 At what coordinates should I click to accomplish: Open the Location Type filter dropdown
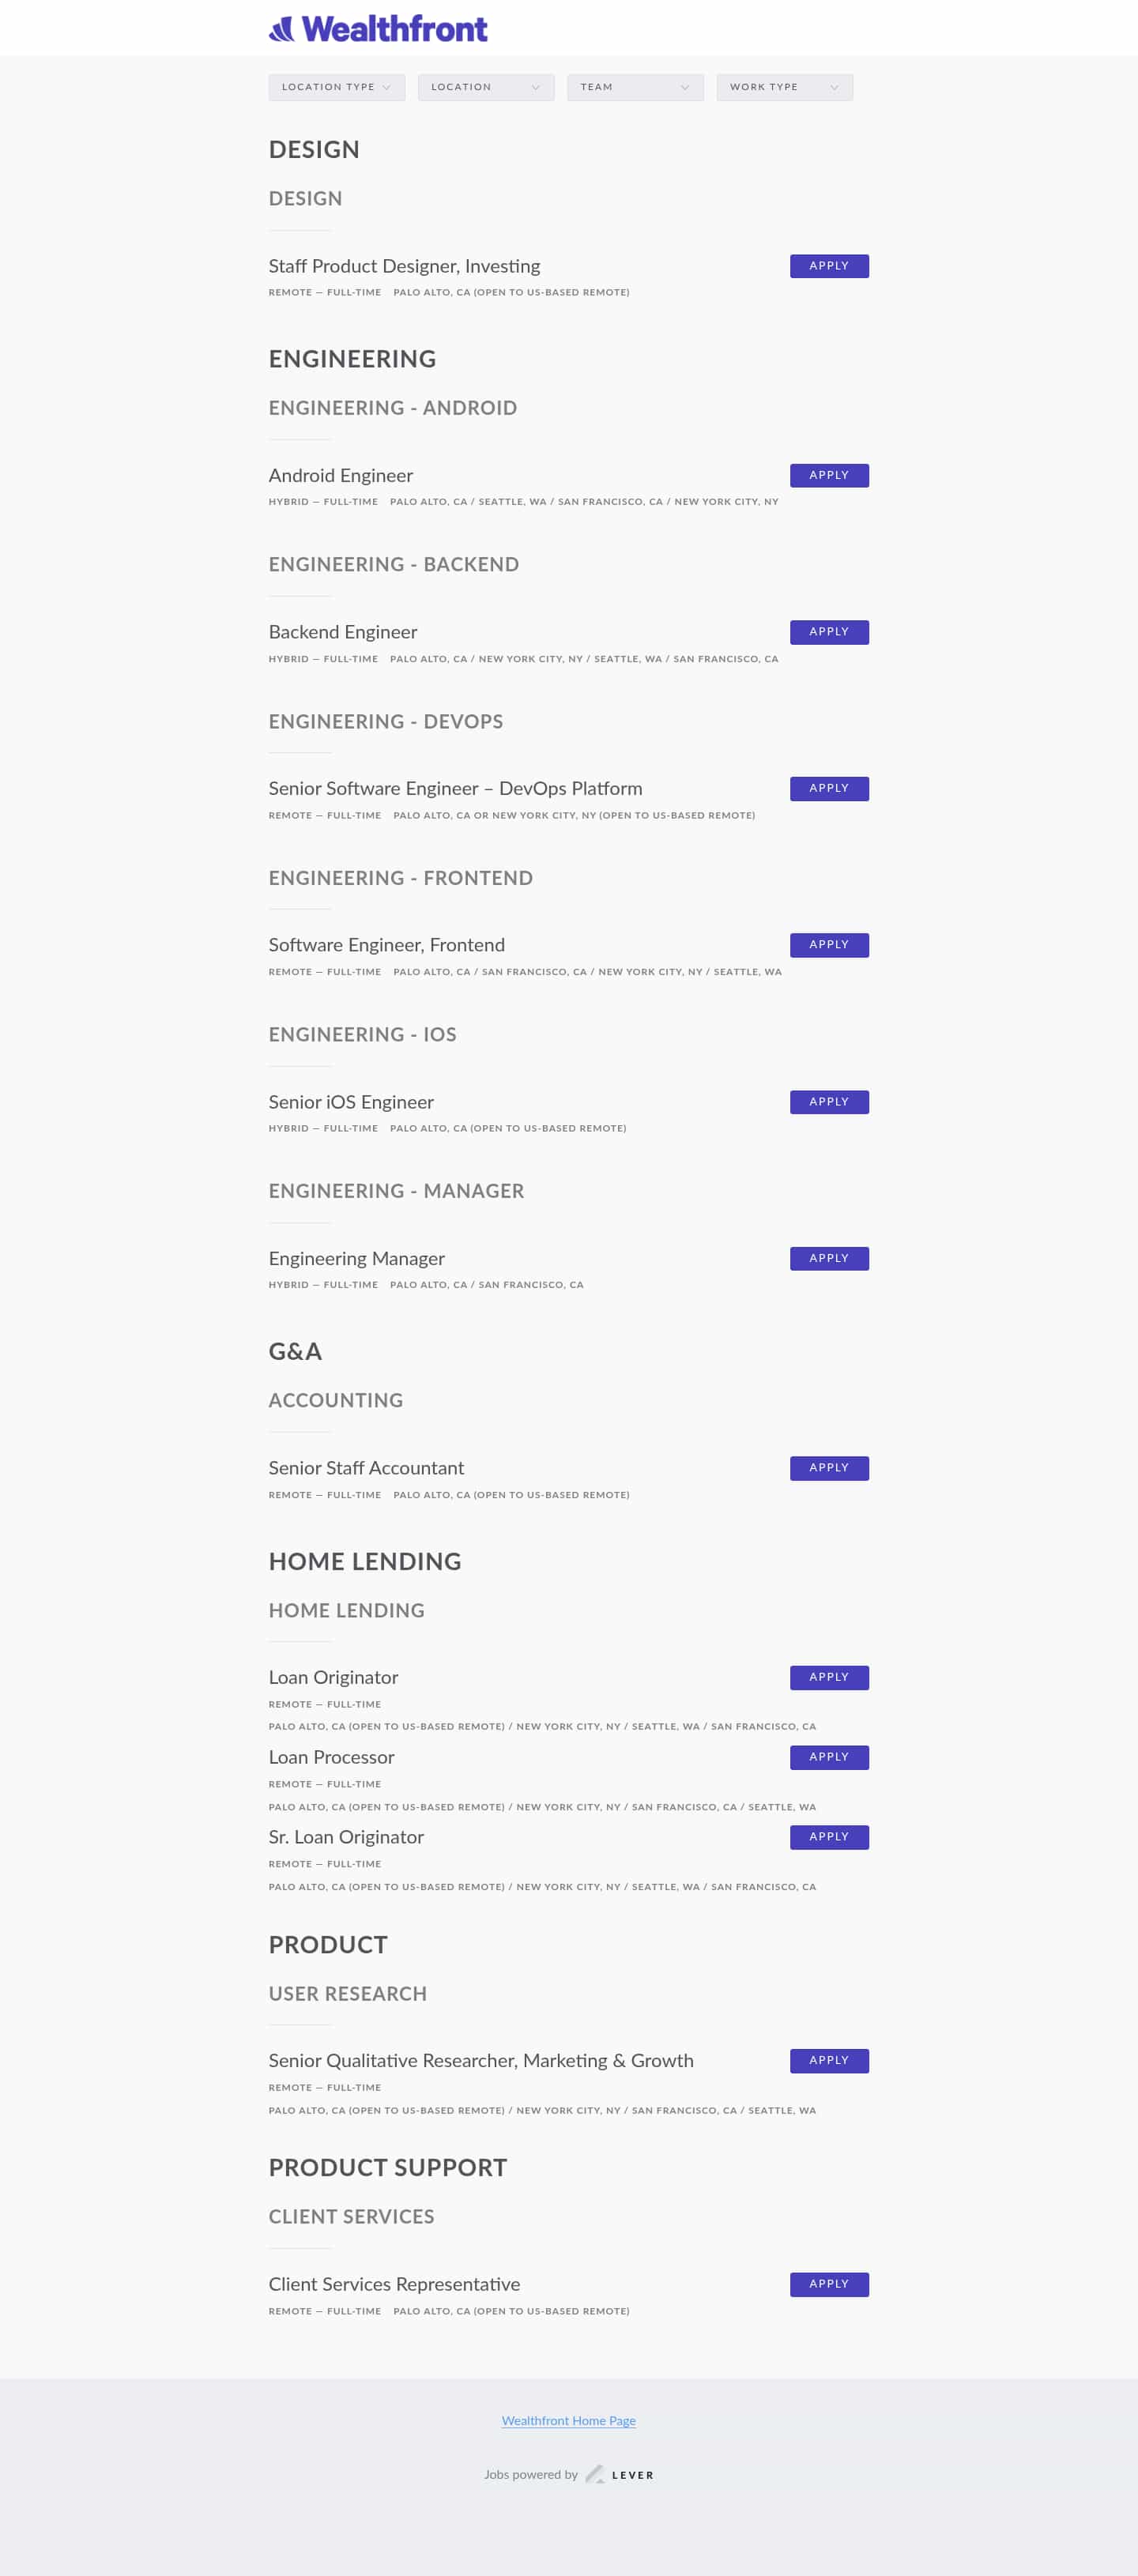pos(336,87)
